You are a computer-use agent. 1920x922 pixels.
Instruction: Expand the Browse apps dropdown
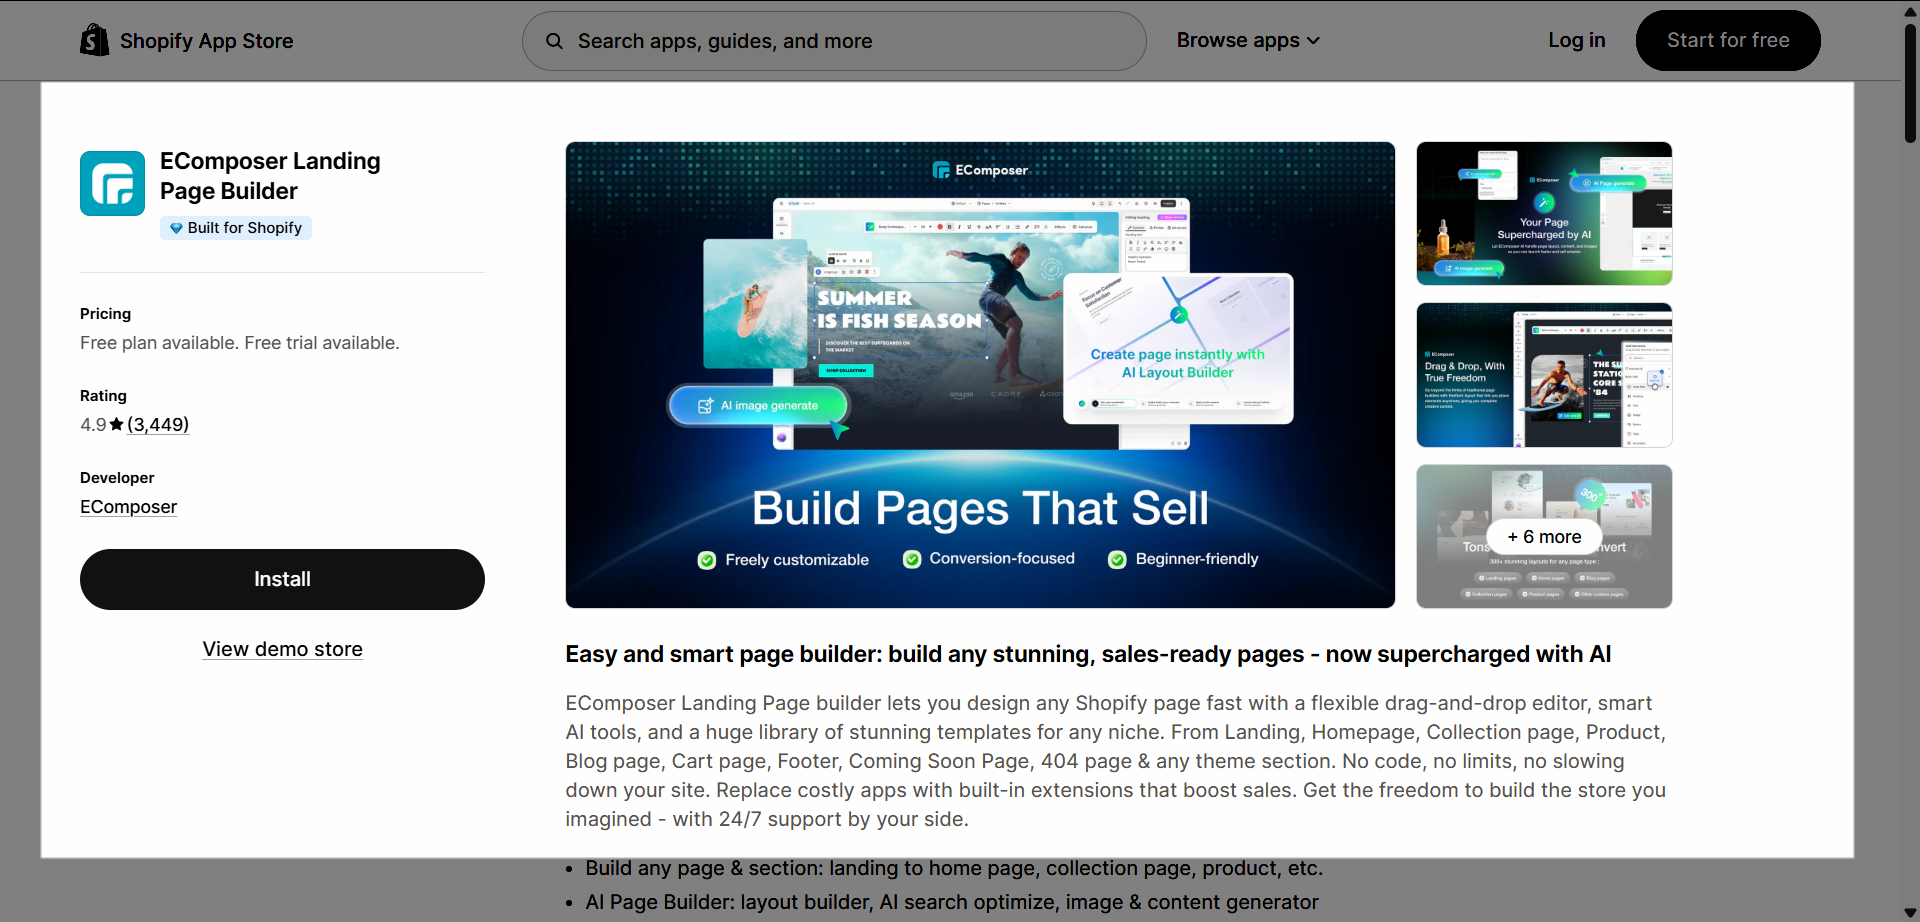tap(1248, 40)
